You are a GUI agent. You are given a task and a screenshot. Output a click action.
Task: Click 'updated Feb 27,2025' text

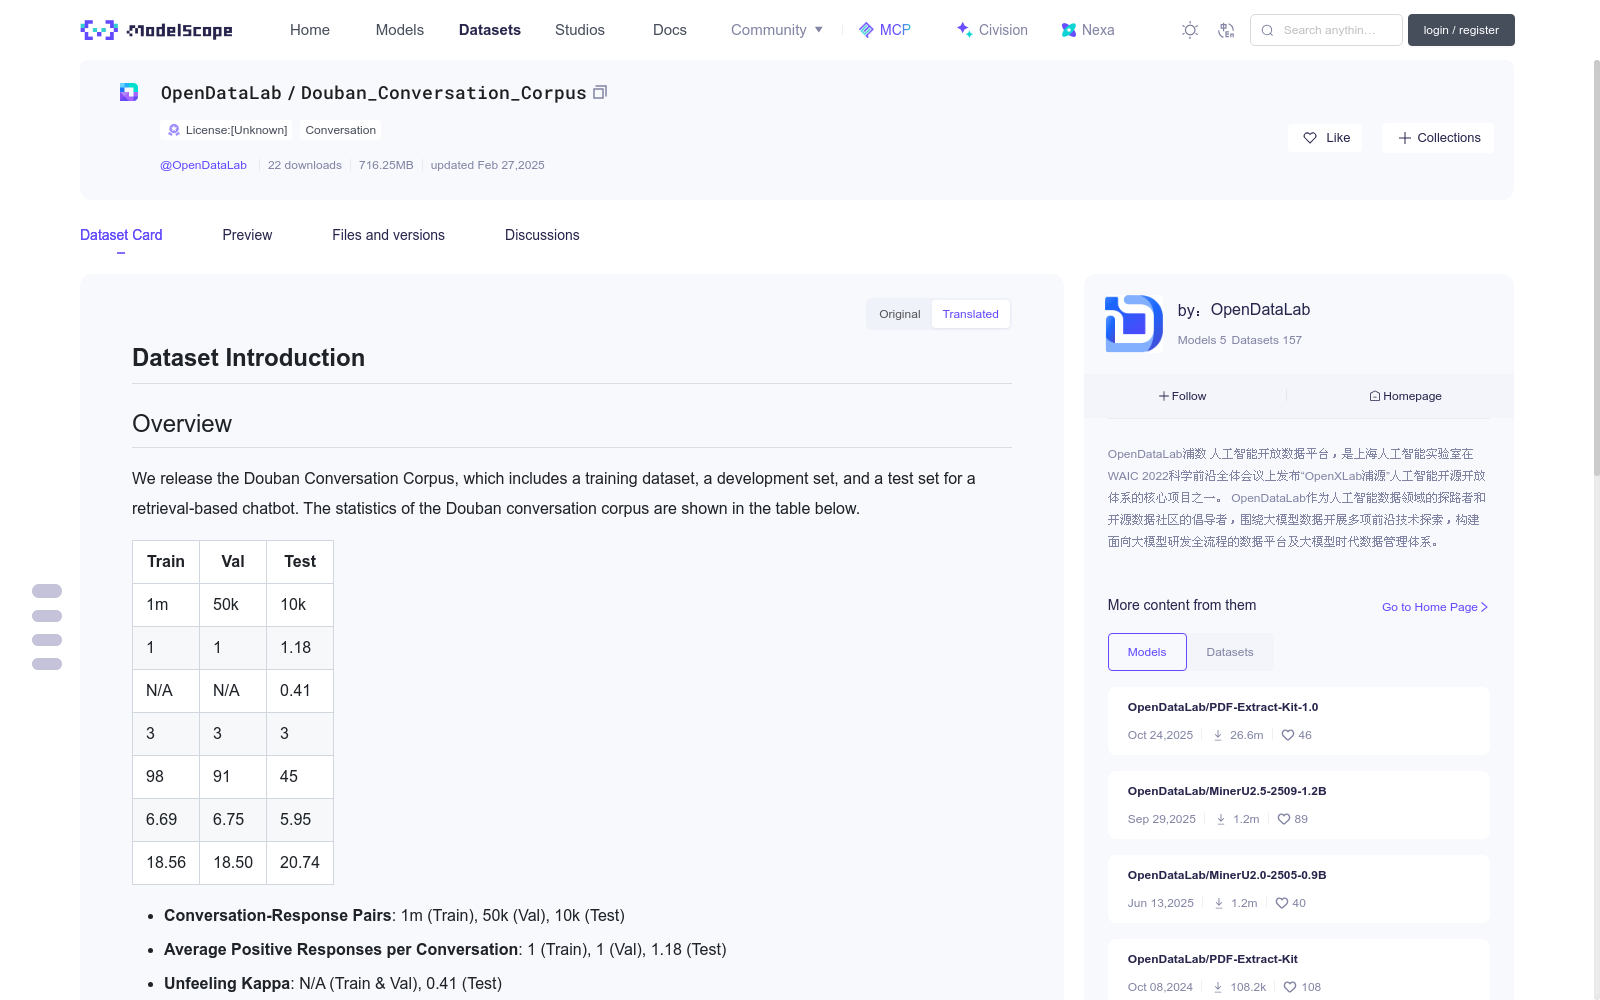coord(487,165)
